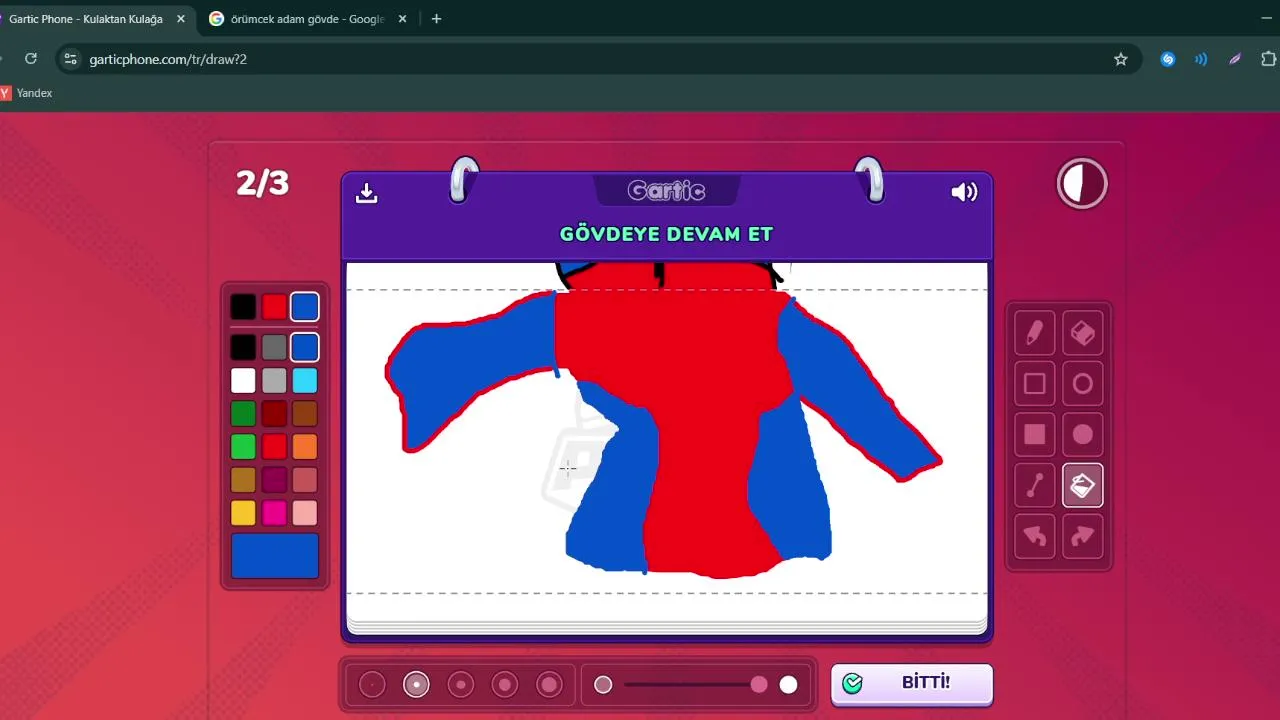This screenshot has width=1280, height=720.
Task: Select the paint bucket fill tool
Action: coord(1083,486)
